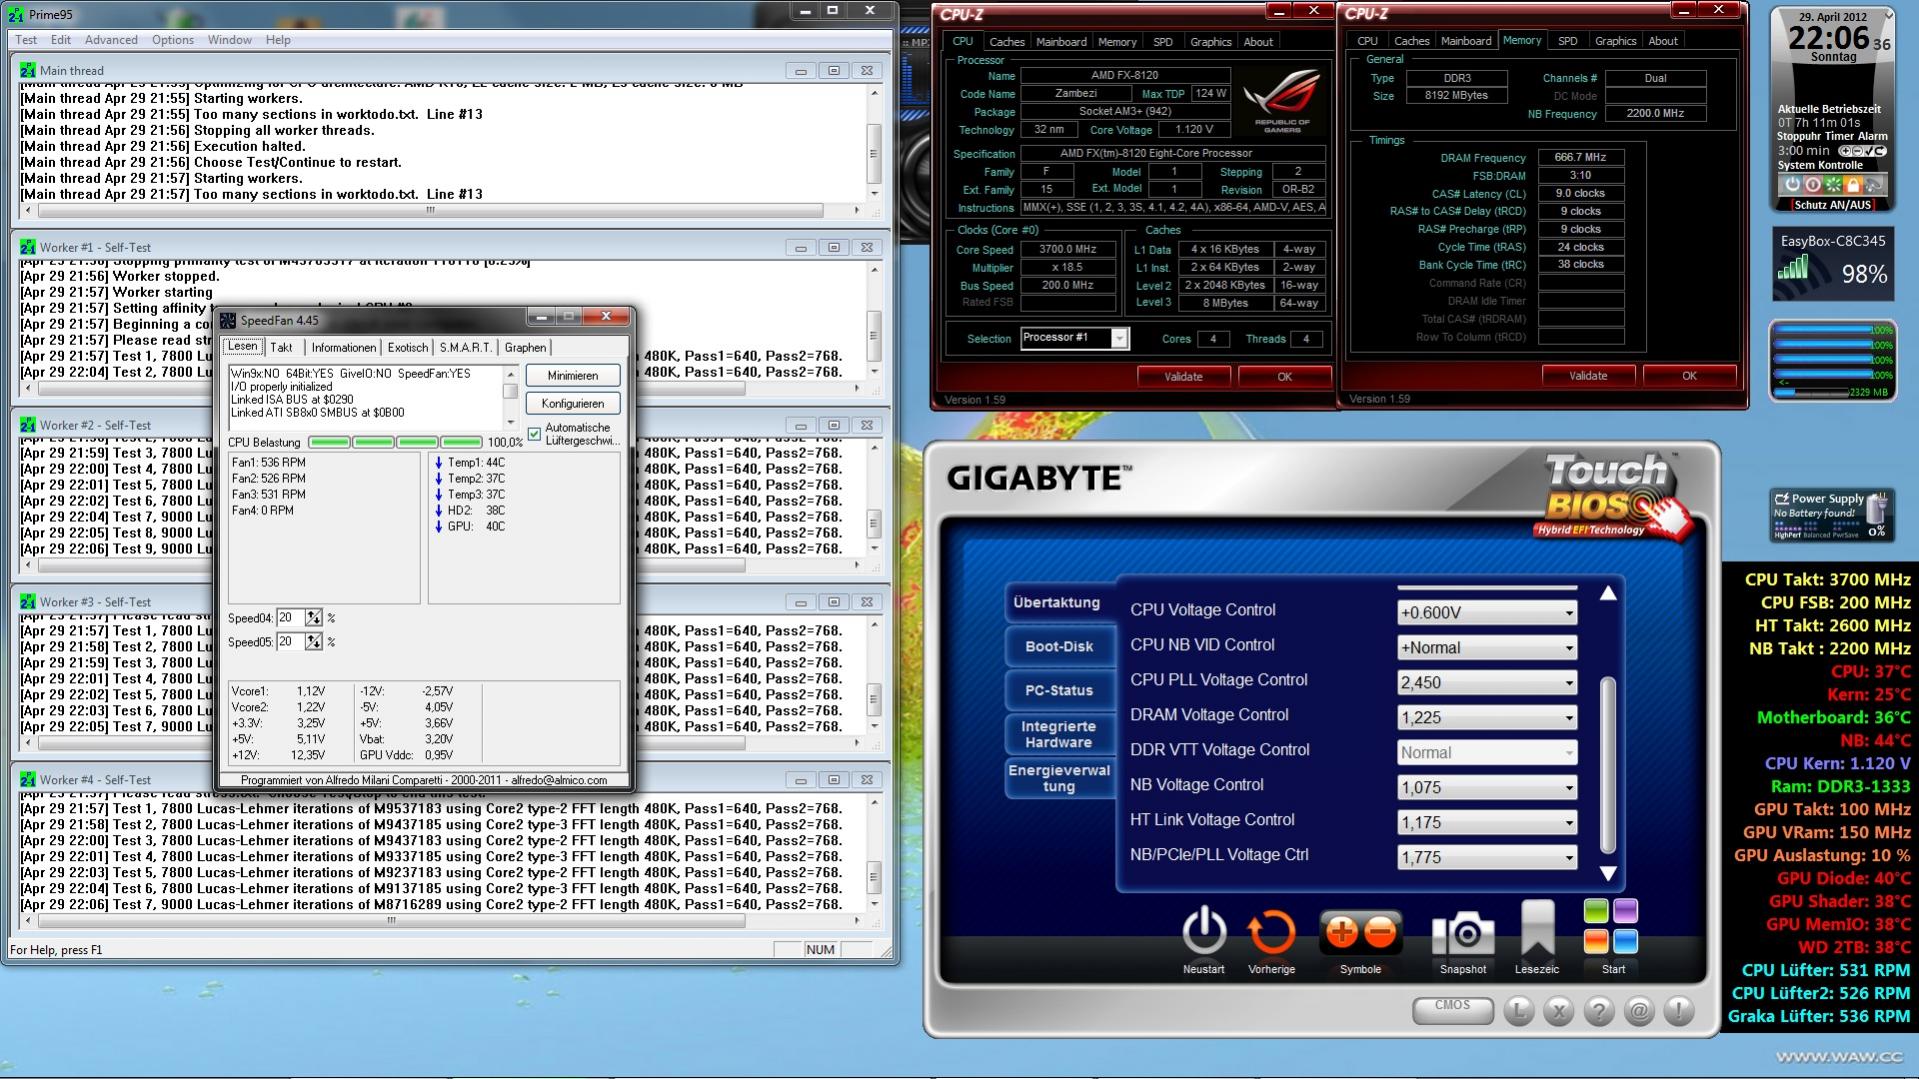Click the TouchBIOS list scroll-down arrow
This screenshot has height=1079, width=1919.
pyautogui.click(x=1608, y=873)
